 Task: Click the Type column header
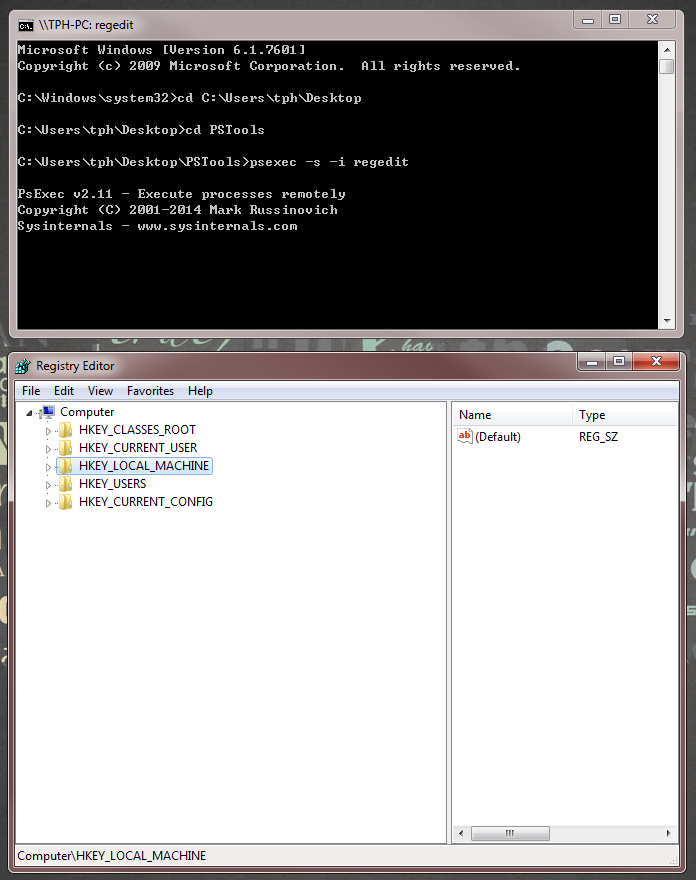click(x=625, y=415)
